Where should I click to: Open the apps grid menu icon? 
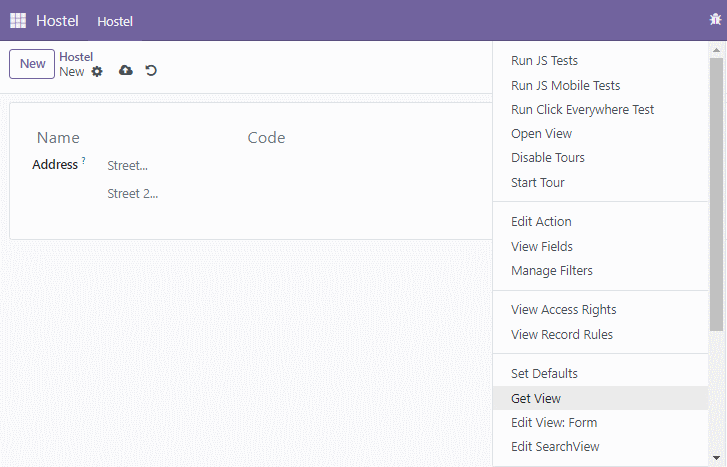coord(18,20)
